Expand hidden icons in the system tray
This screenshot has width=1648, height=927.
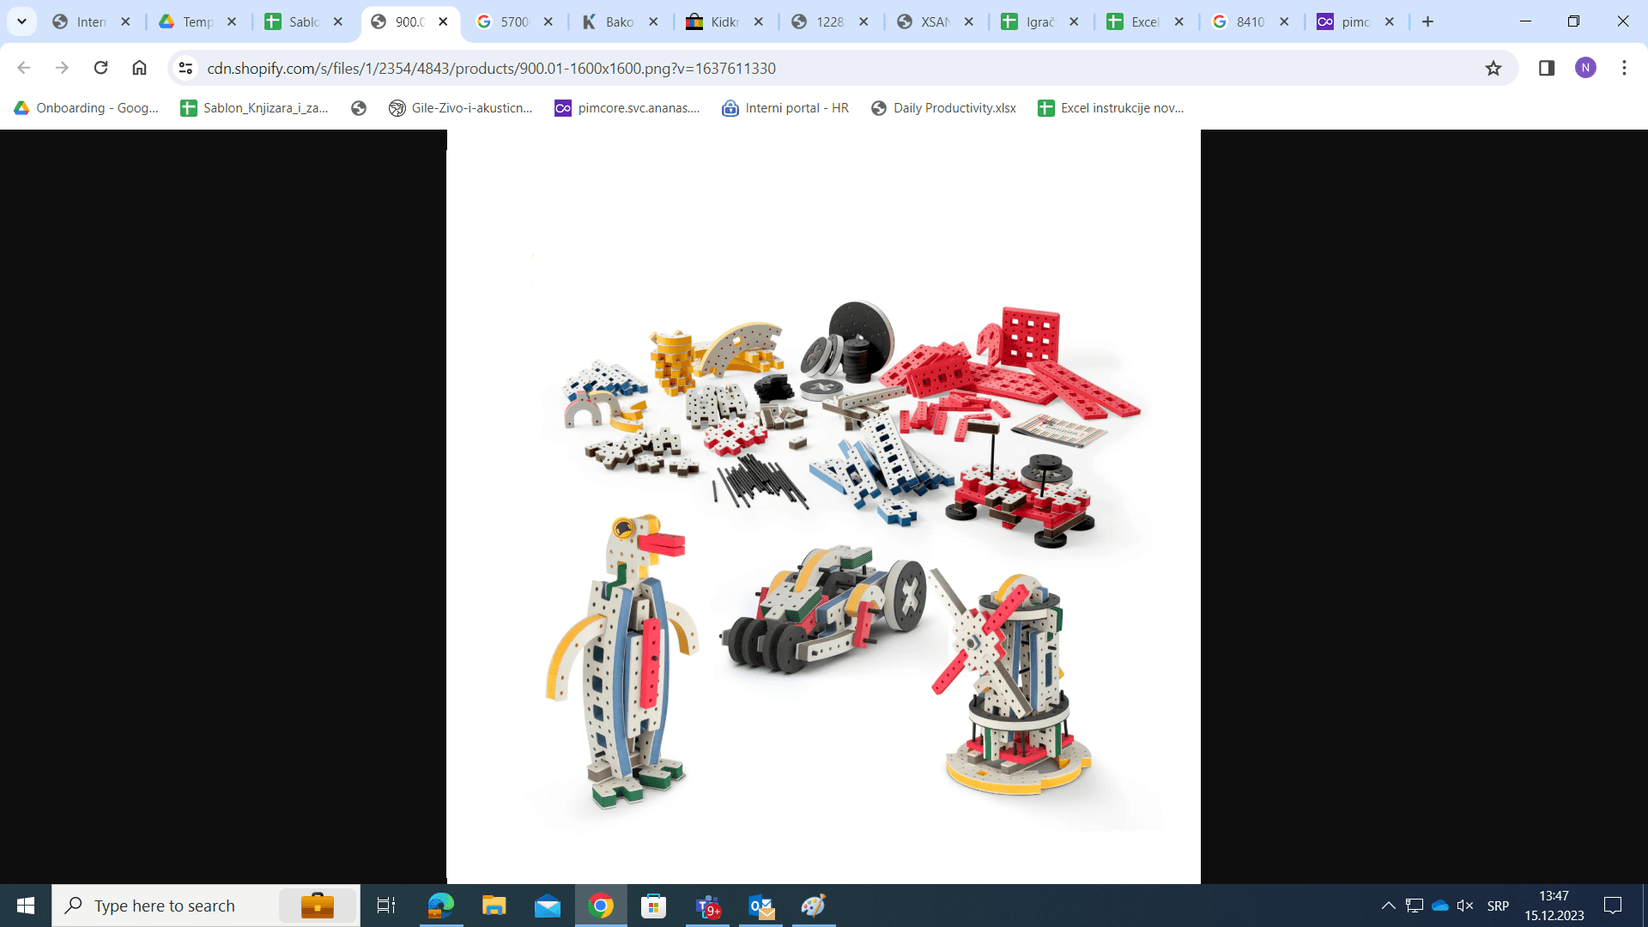point(1389,905)
